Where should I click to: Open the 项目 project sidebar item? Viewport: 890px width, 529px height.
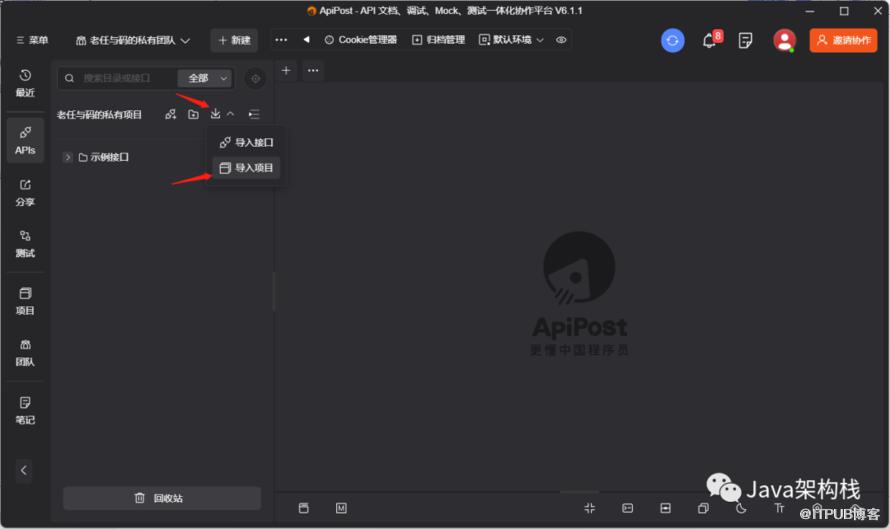pyautogui.click(x=25, y=301)
